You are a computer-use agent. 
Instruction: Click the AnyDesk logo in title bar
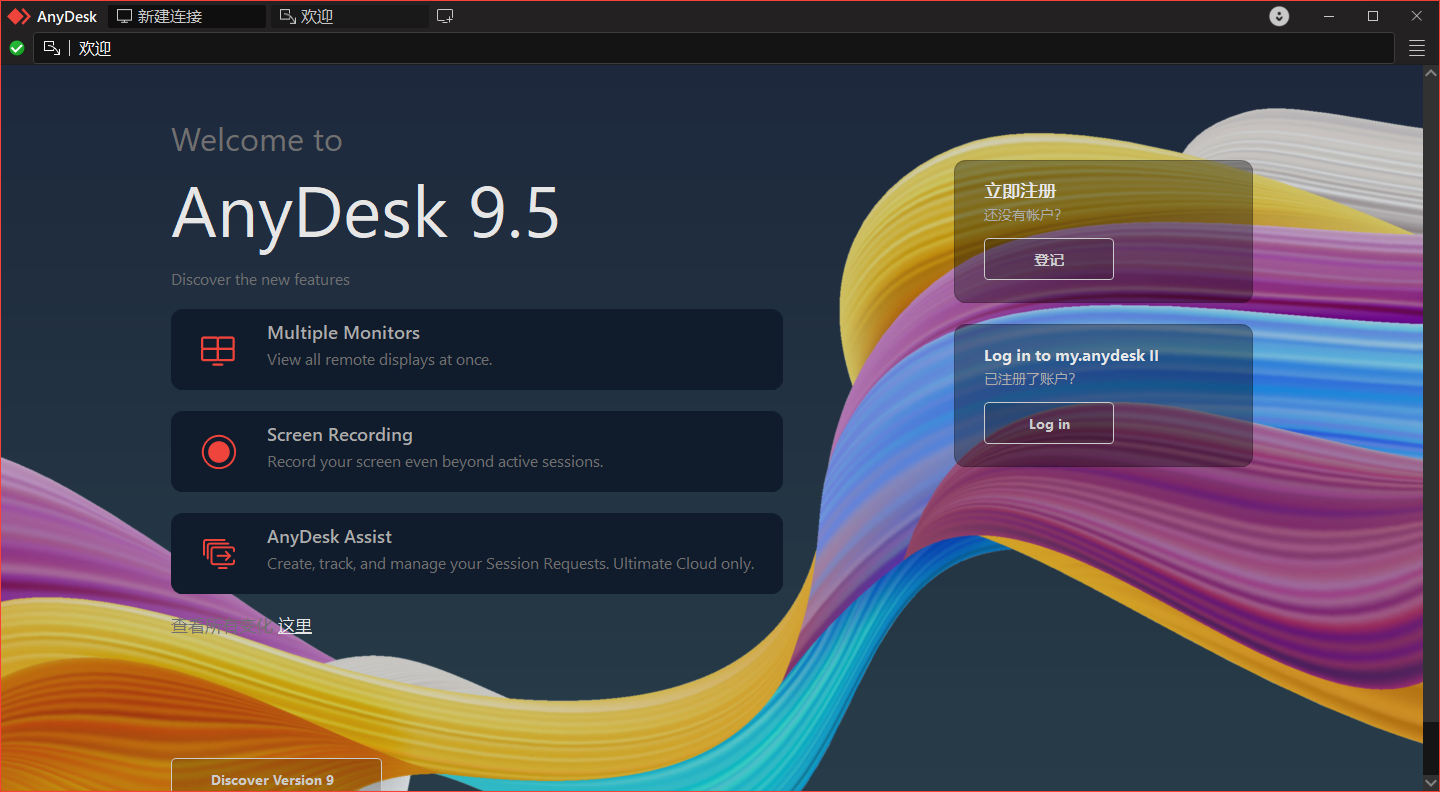click(20, 16)
